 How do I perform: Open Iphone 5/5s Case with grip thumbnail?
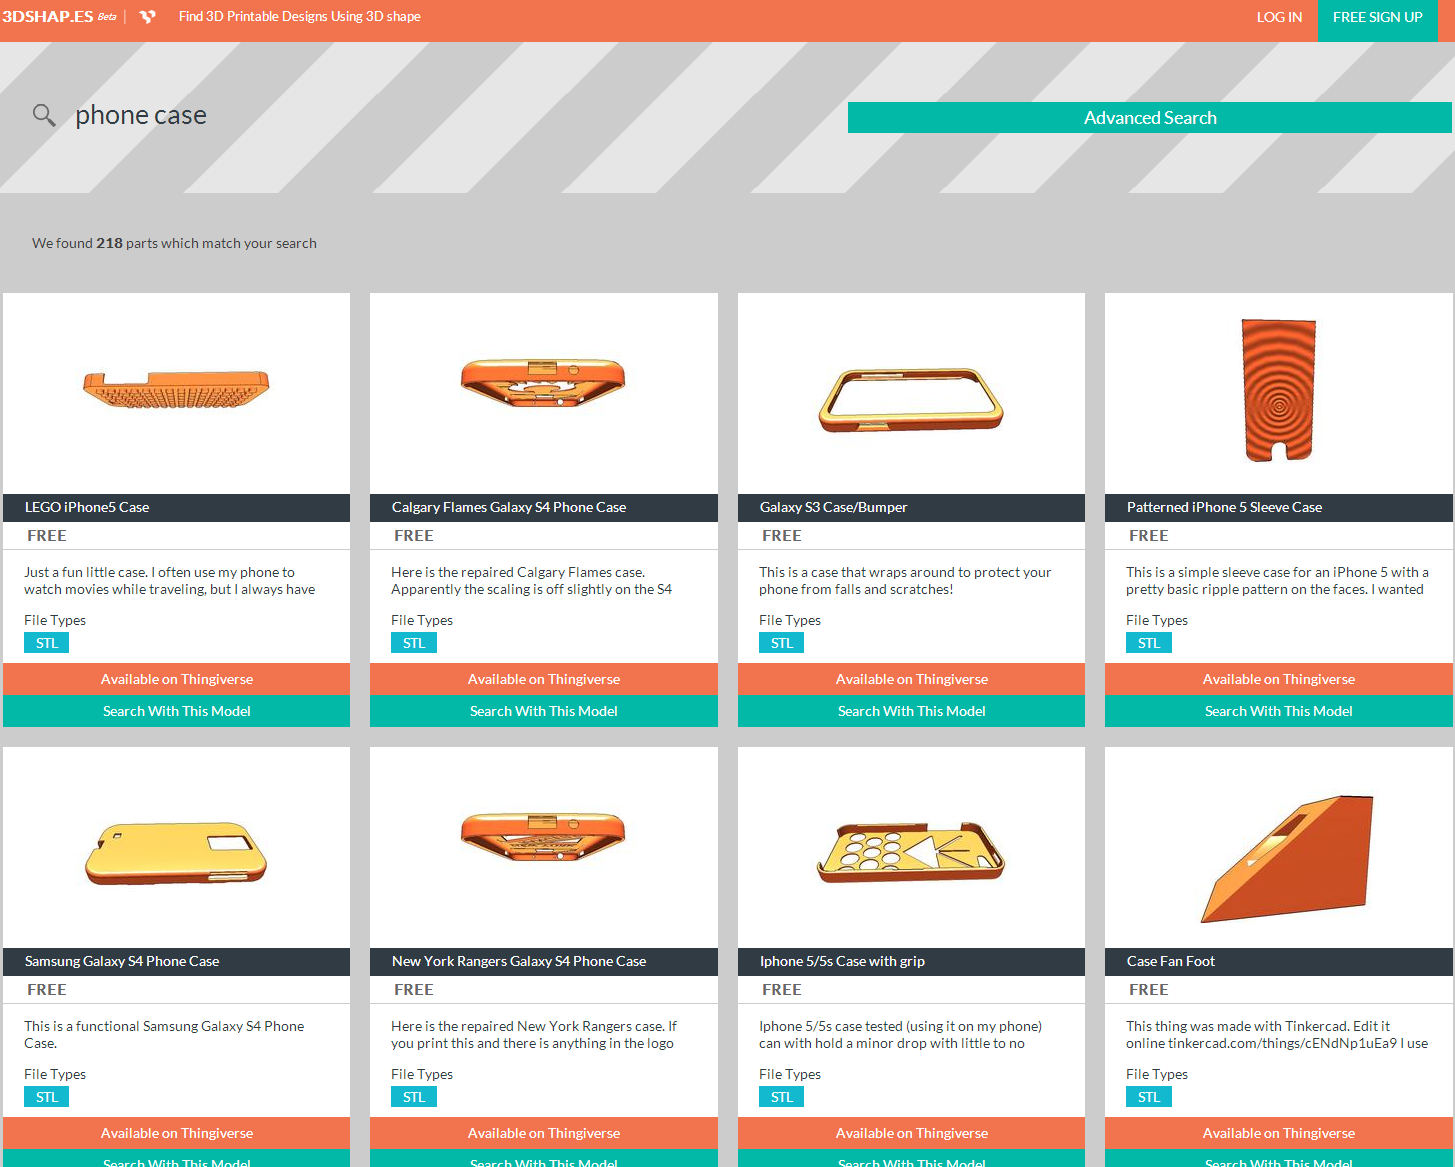(911, 847)
